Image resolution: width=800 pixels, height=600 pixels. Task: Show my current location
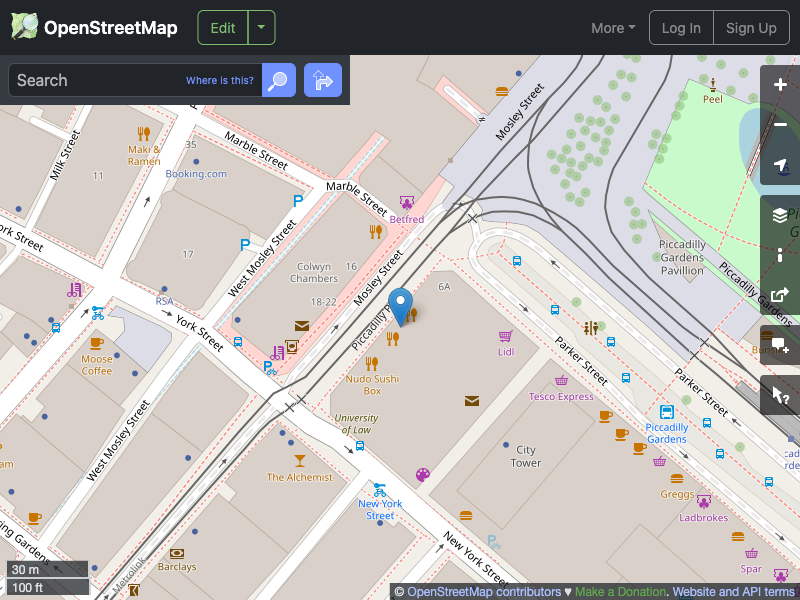(780, 165)
